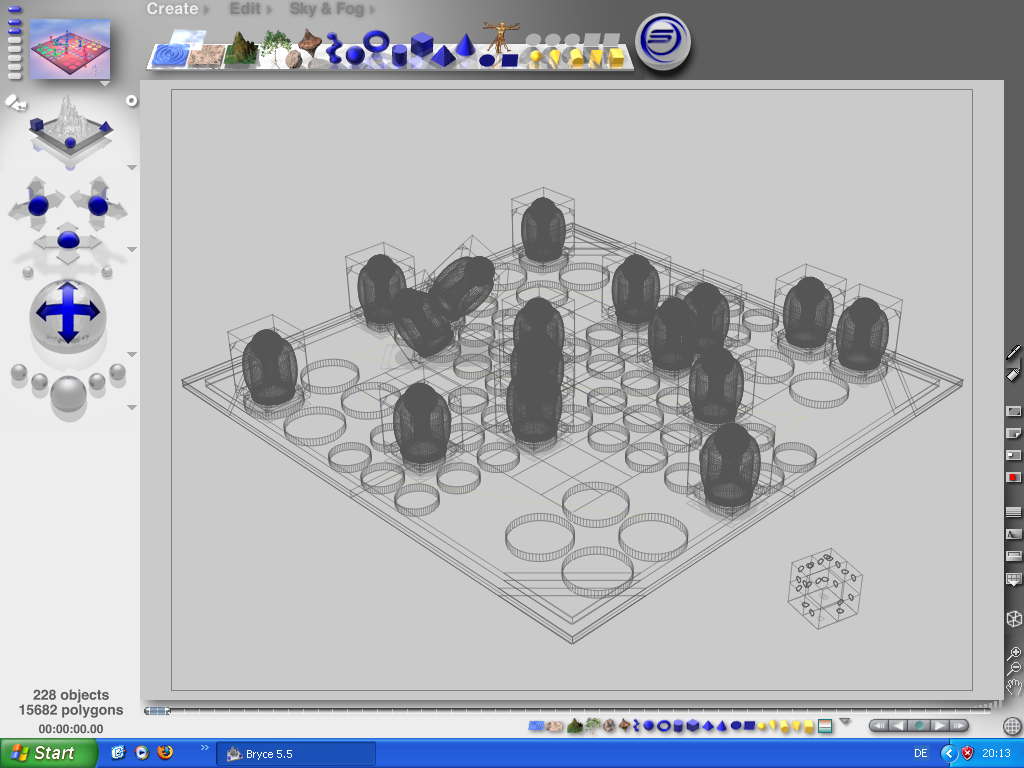Open the view control options triangle

tap(132, 168)
